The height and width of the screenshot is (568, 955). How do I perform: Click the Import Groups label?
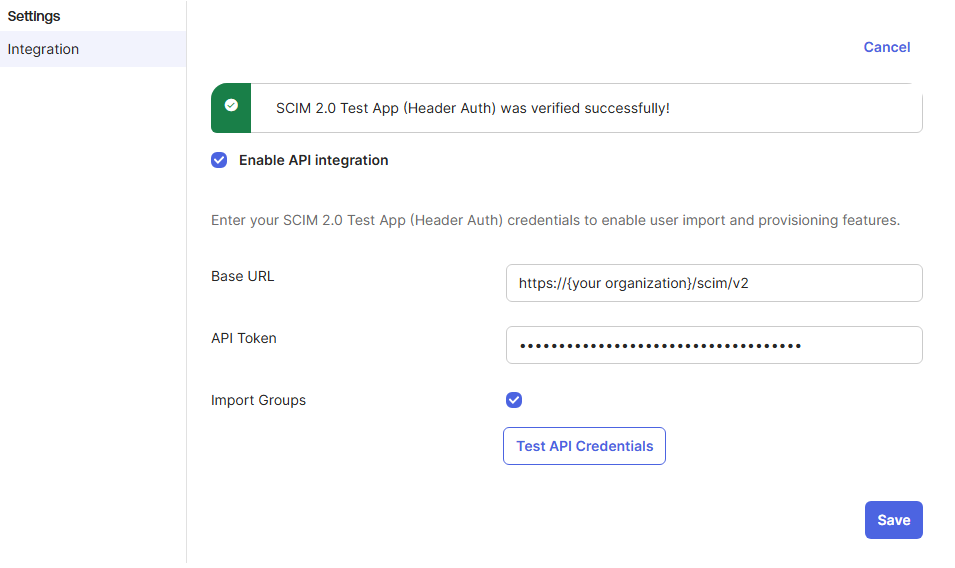click(258, 401)
